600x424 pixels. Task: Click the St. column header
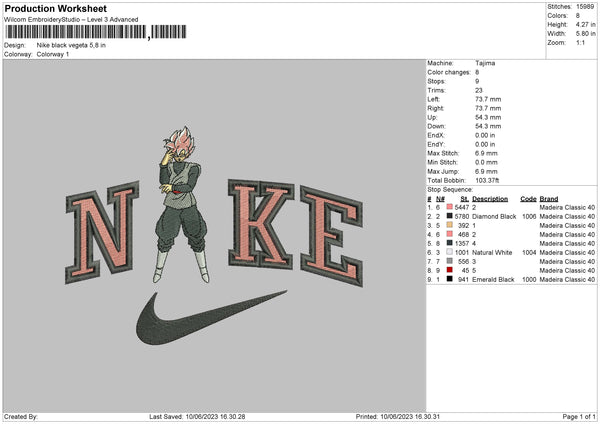pyautogui.click(x=465, y=199)
